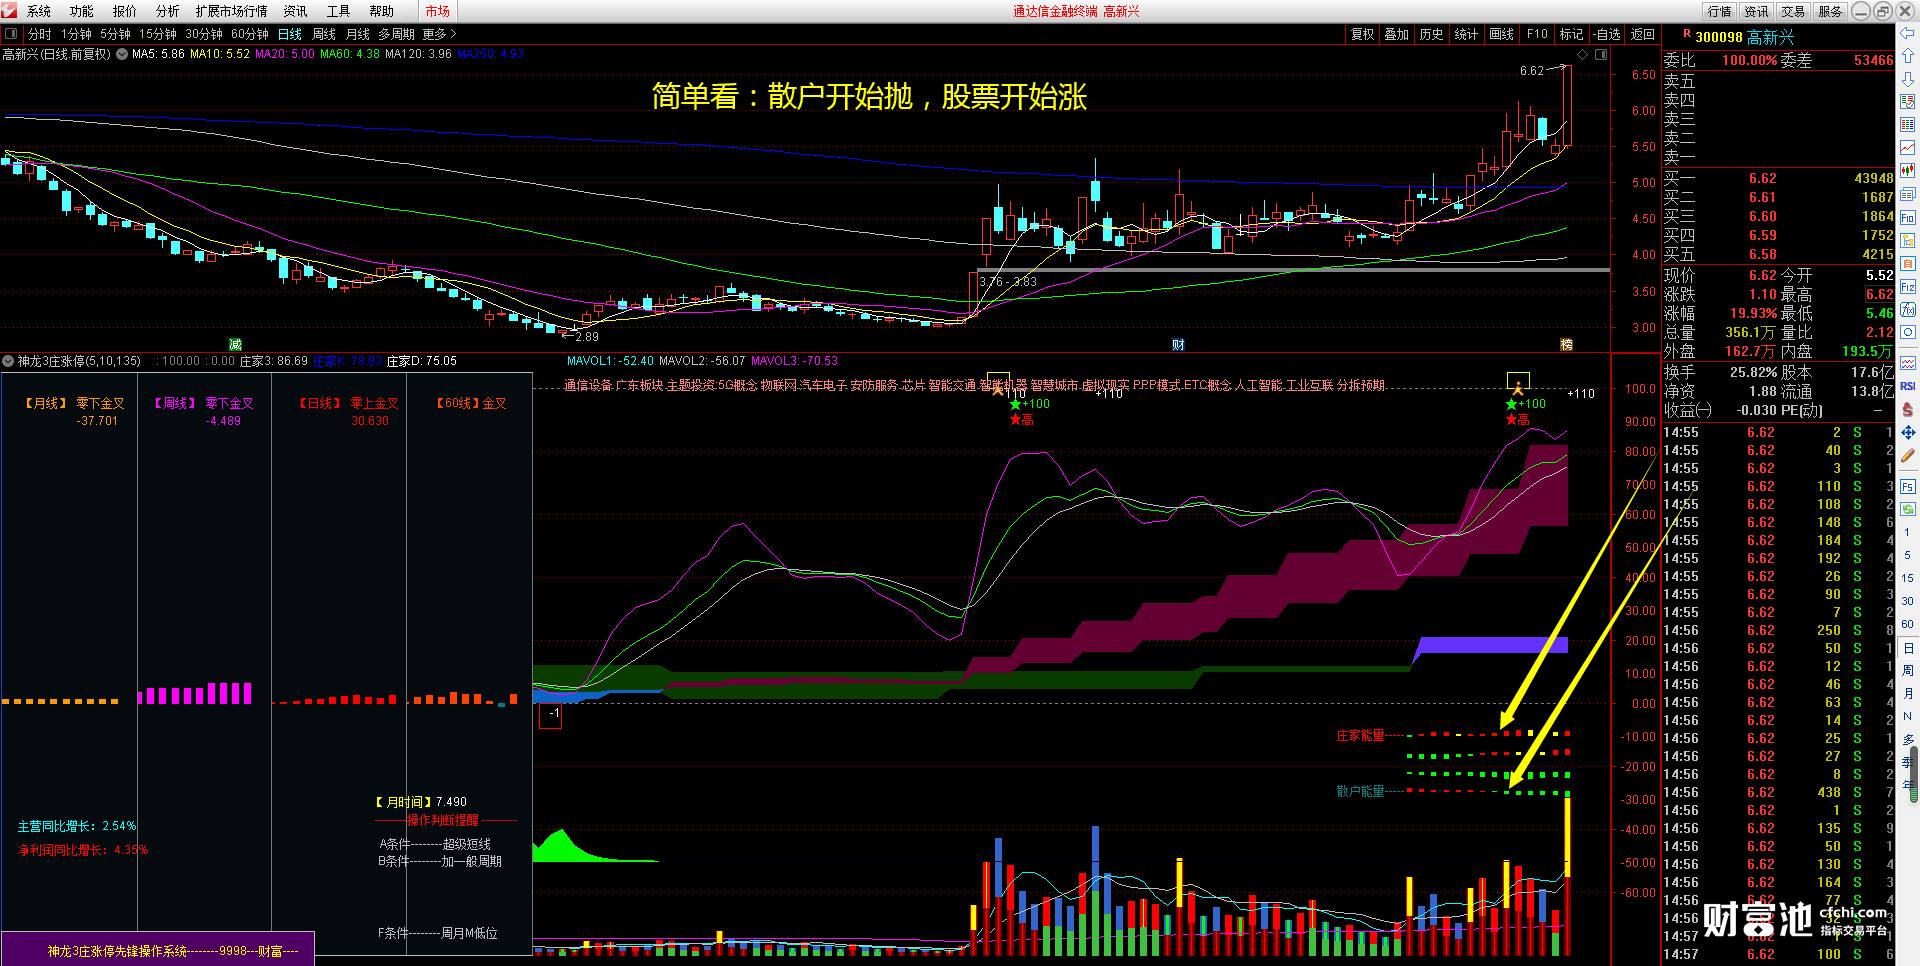
Task: Click the 财 marker on the price chart
Action: (1178, 345)
